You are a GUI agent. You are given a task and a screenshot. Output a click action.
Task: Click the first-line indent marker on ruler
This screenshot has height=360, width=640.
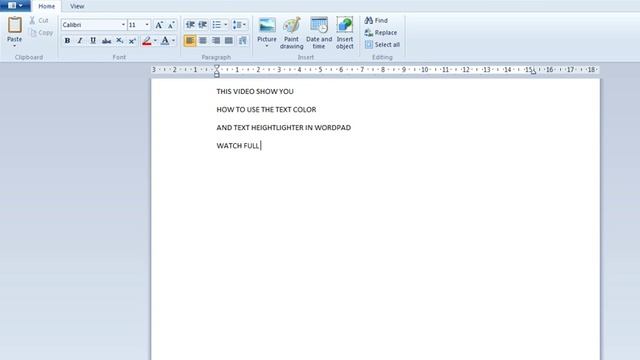click(x=217, y=67)
